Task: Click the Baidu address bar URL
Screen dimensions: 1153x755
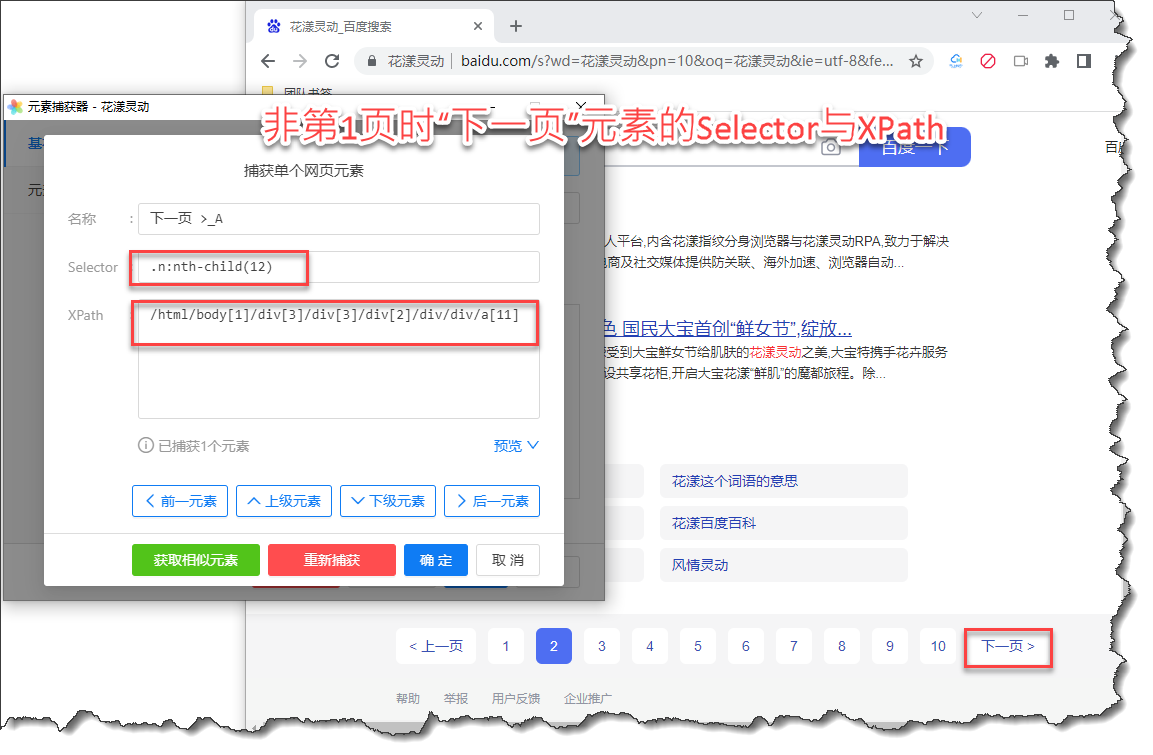Action: coord(677,61)
